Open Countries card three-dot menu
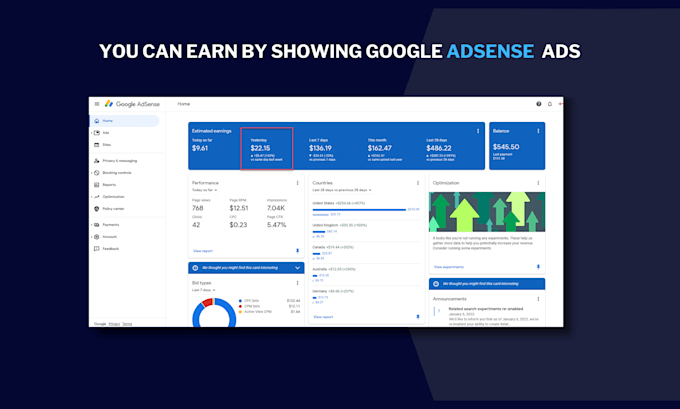The image size is (680, 409). click(x=418, y=183)
